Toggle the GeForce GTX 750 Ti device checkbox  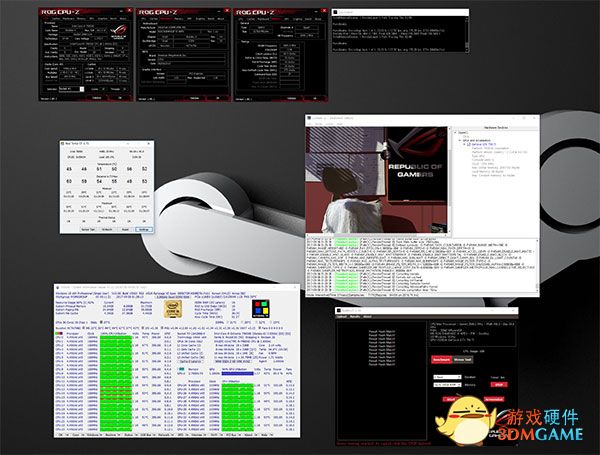click(468, 144)
